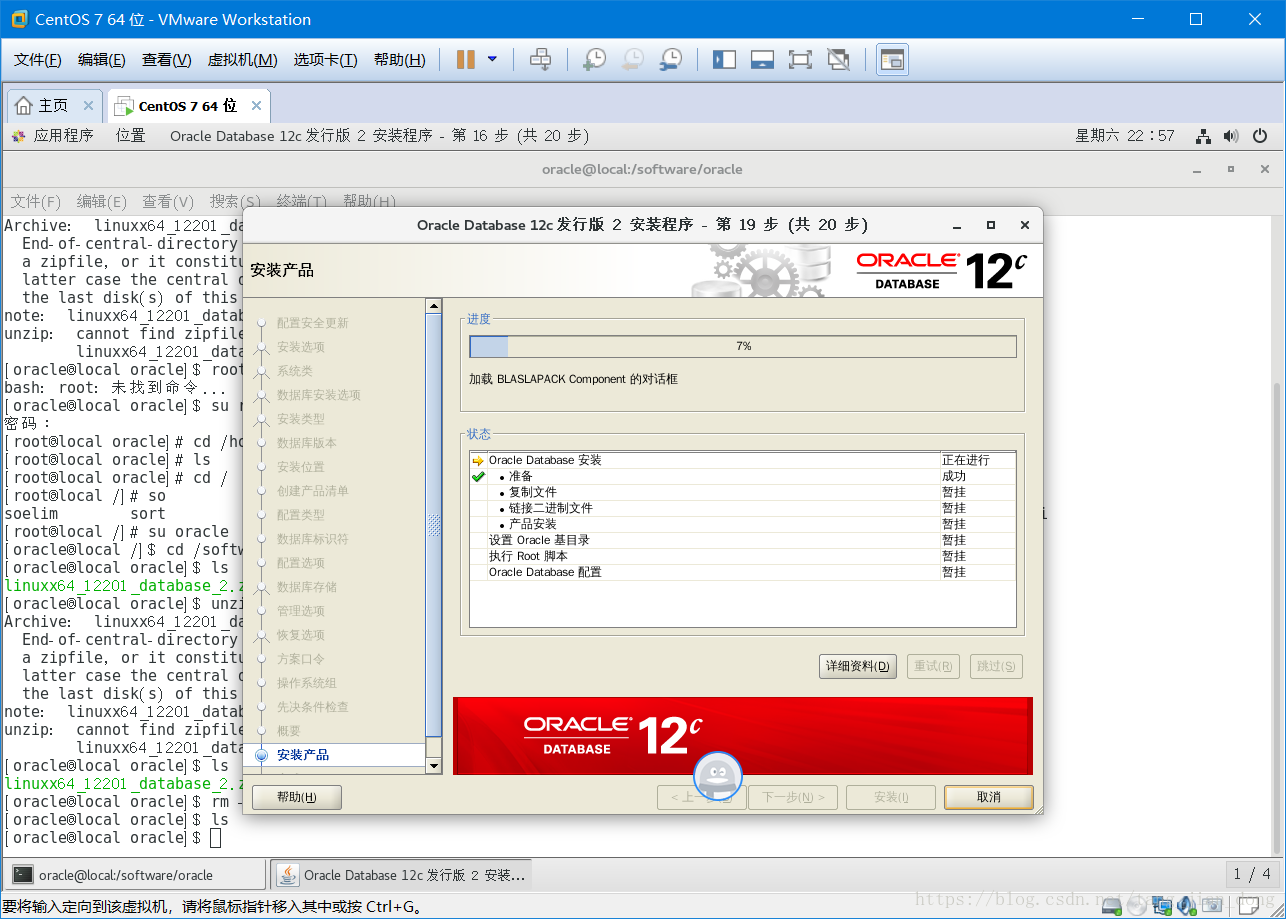Select the 配置安全更新 step in the sidebar
The image size is (1286, 919).
[312, 323]
